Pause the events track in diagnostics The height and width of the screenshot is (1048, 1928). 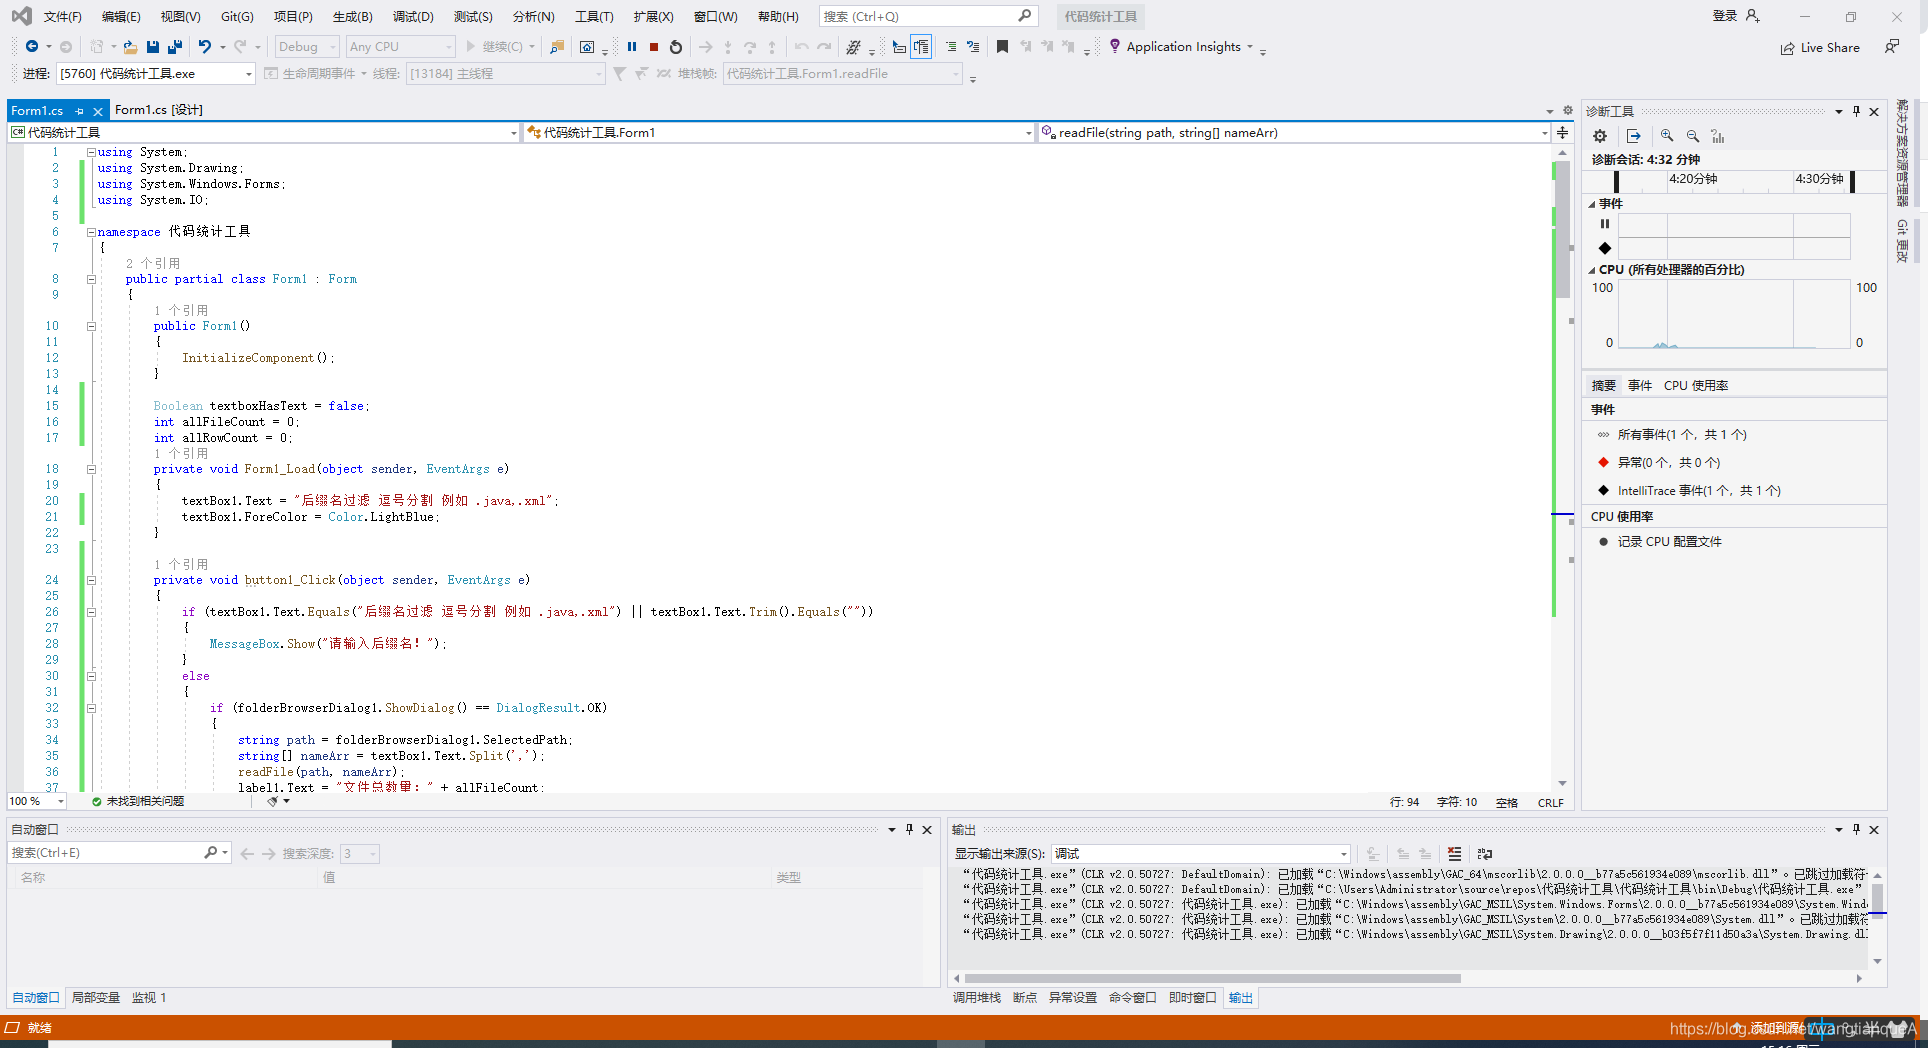[x=1605, y=224]
